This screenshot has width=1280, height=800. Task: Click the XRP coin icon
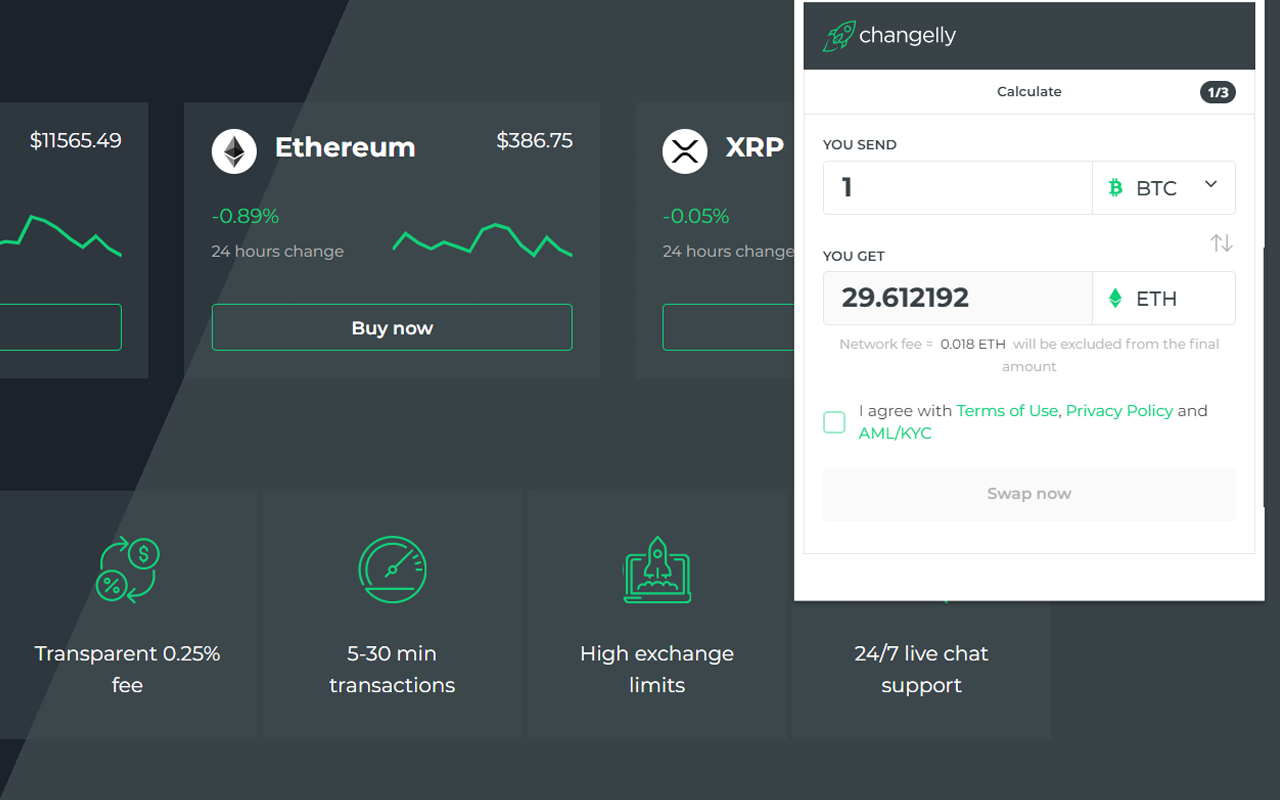[x=685, y=151]
